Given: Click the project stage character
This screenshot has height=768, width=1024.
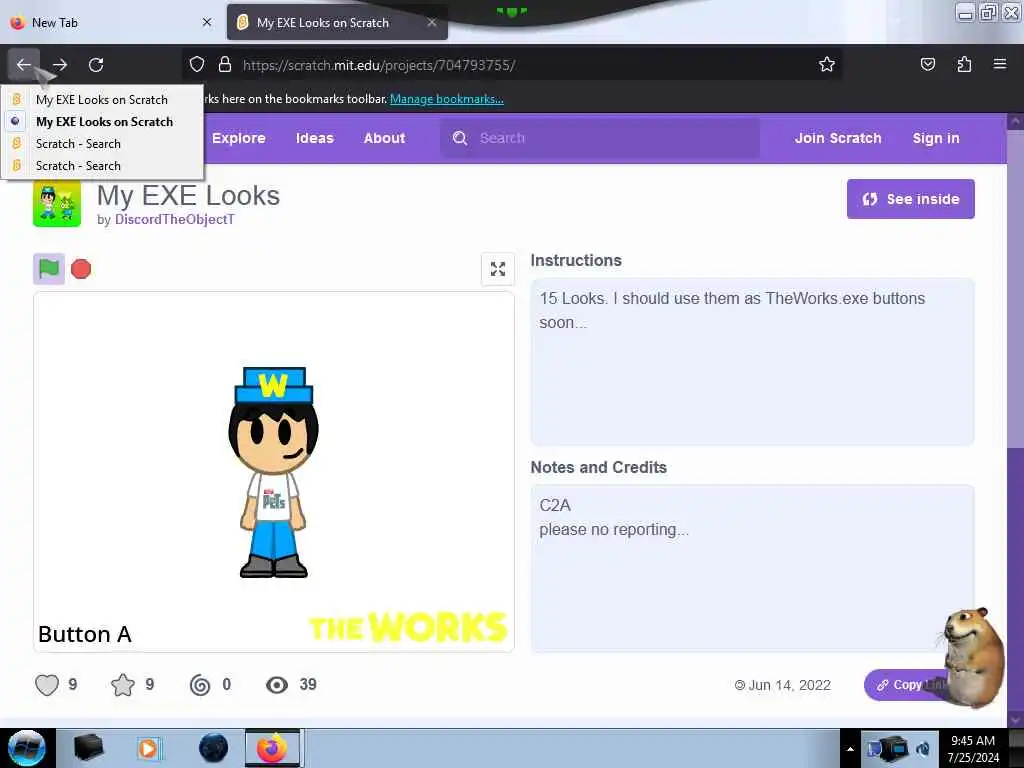Looking at the screenshot, I should [x=274, y=472].
